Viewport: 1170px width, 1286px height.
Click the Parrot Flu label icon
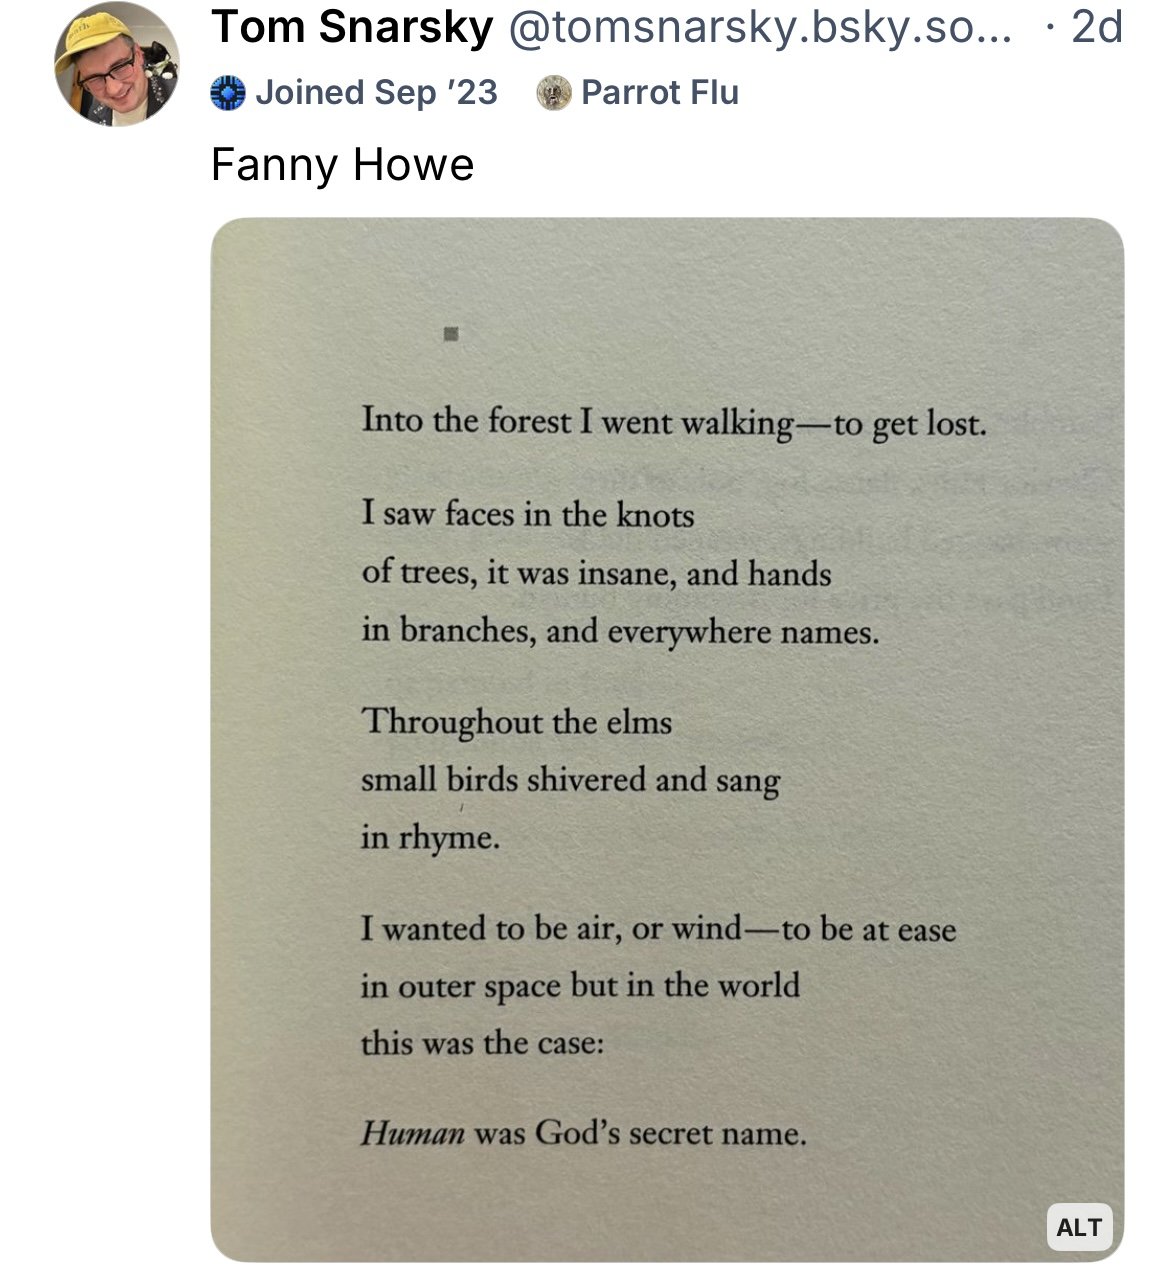pyautogui.click(x=553, y=93)
